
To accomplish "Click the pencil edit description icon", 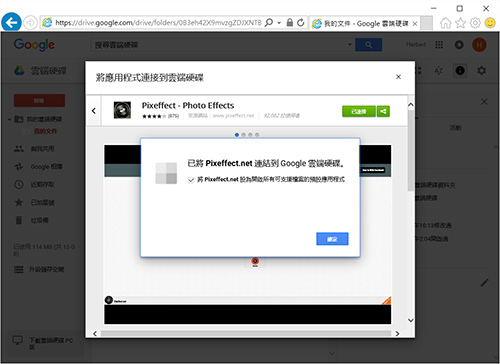I will tap(485, 283).
